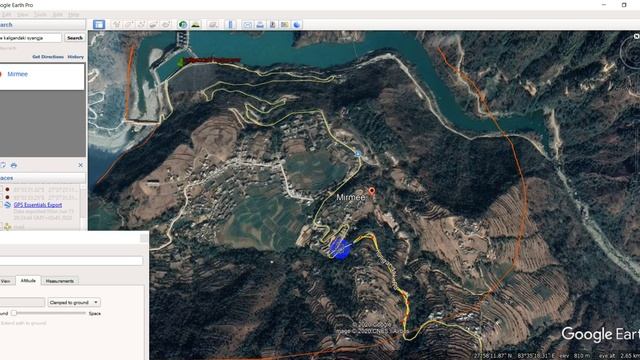The image size is (640, 360).
Task: Open the Help menu
Action: click(73, 14)
